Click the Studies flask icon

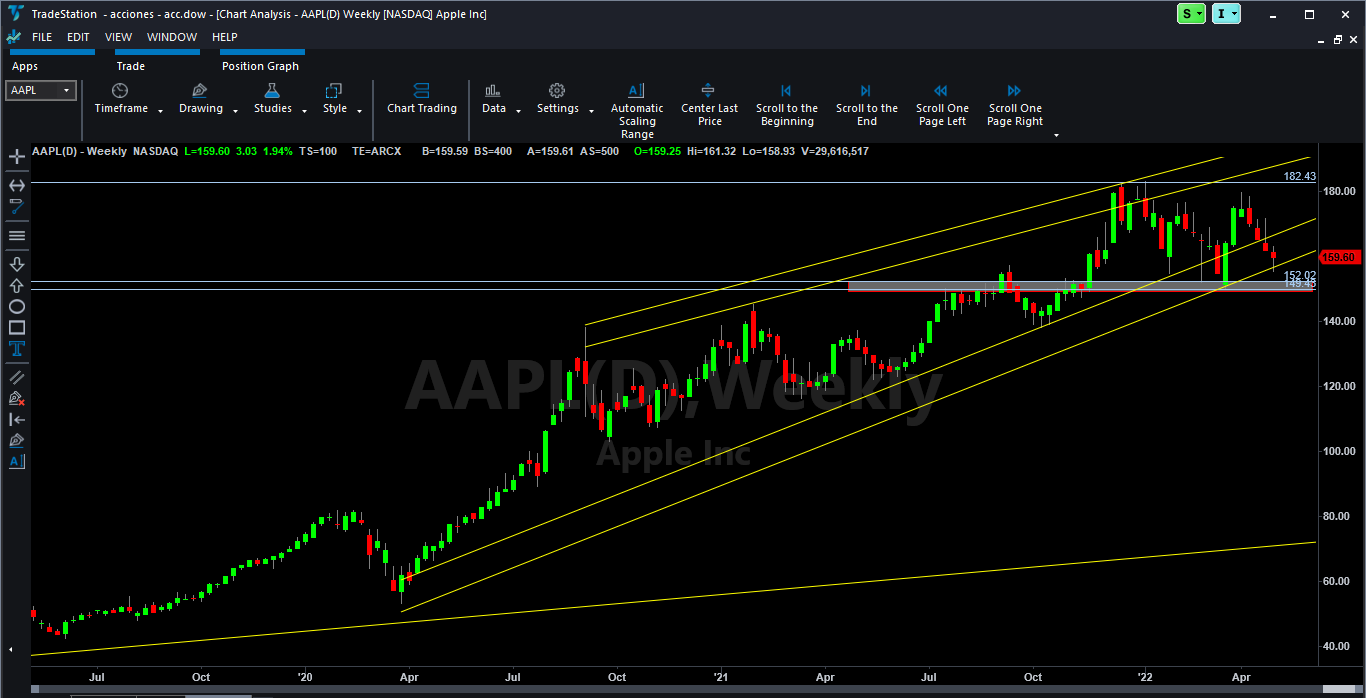pyautogui.click(x=272, y=90)
